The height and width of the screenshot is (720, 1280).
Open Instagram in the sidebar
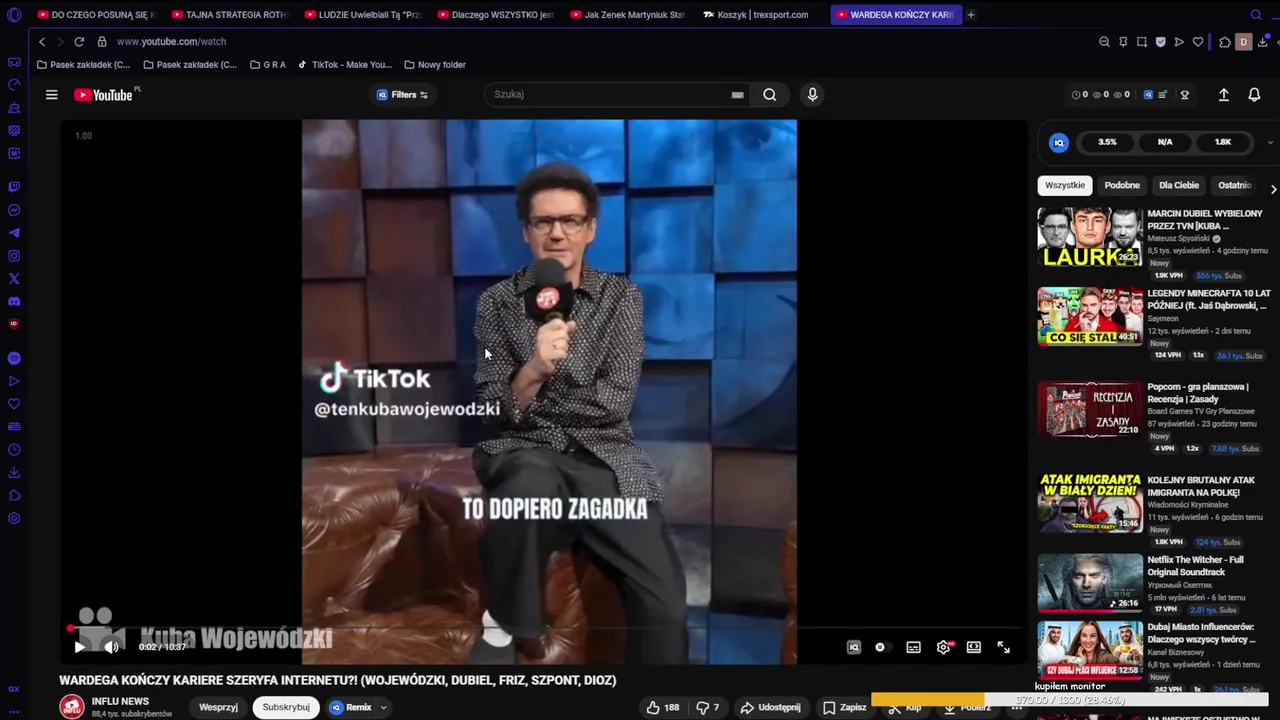pos(14,256)
